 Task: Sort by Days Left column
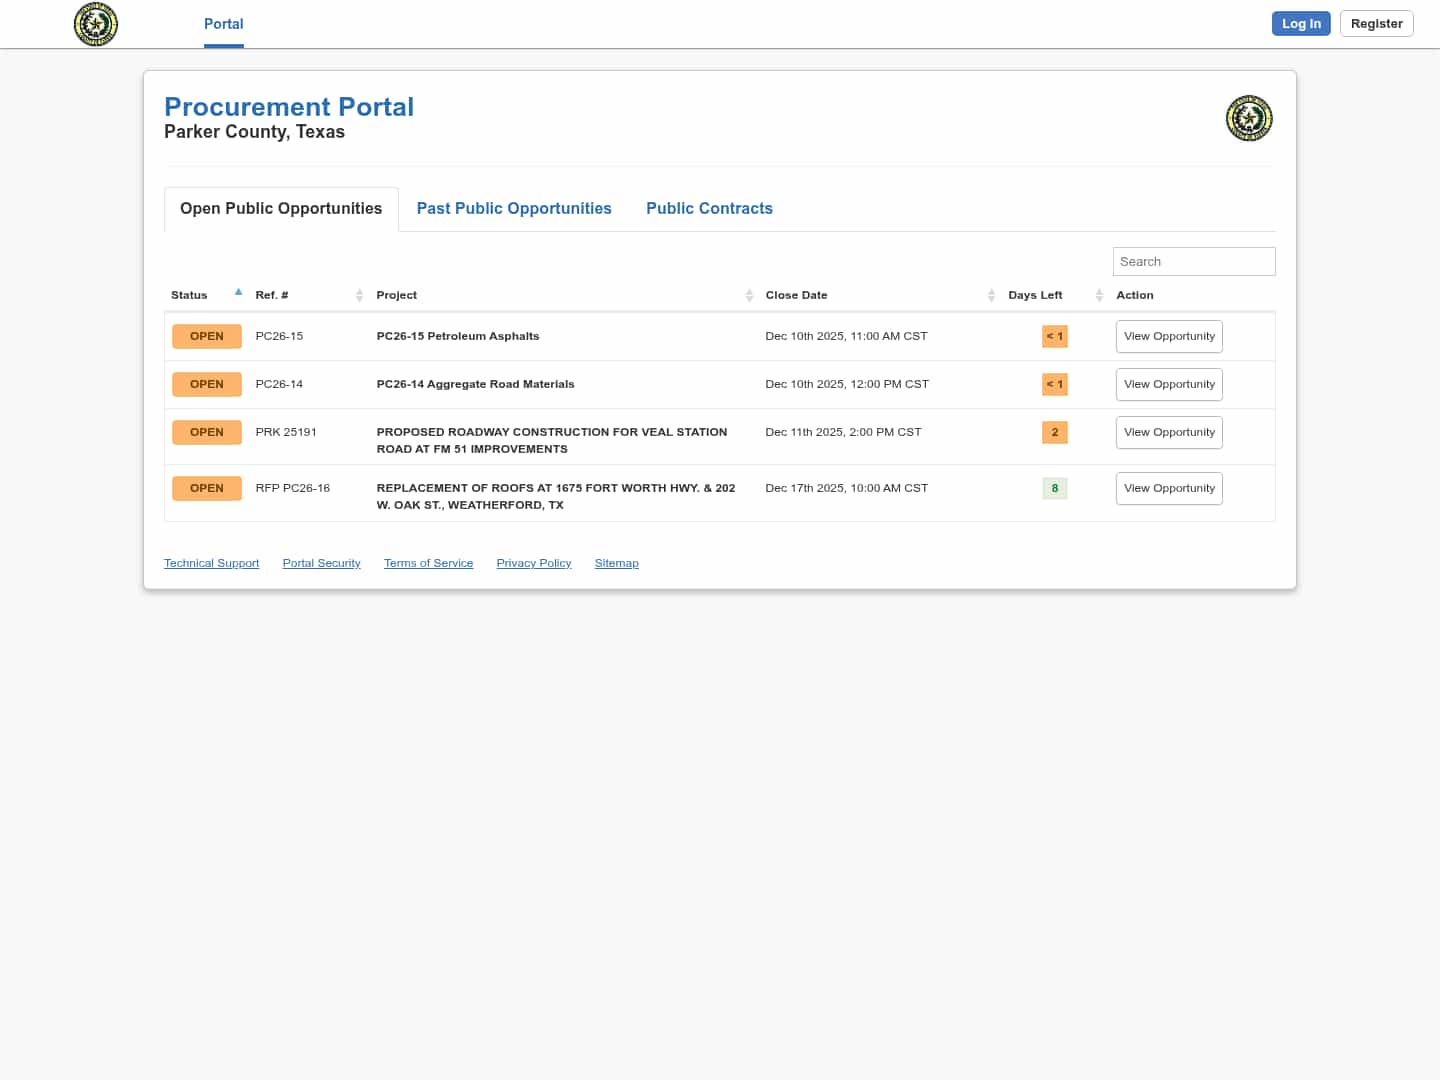(x=1098, y=295)
